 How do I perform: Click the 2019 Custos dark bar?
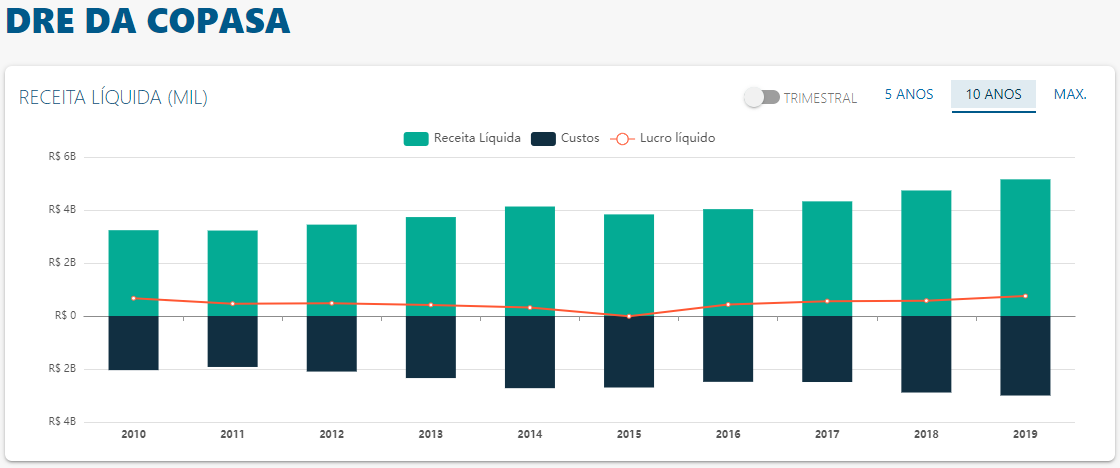(x=1026, y=355)
